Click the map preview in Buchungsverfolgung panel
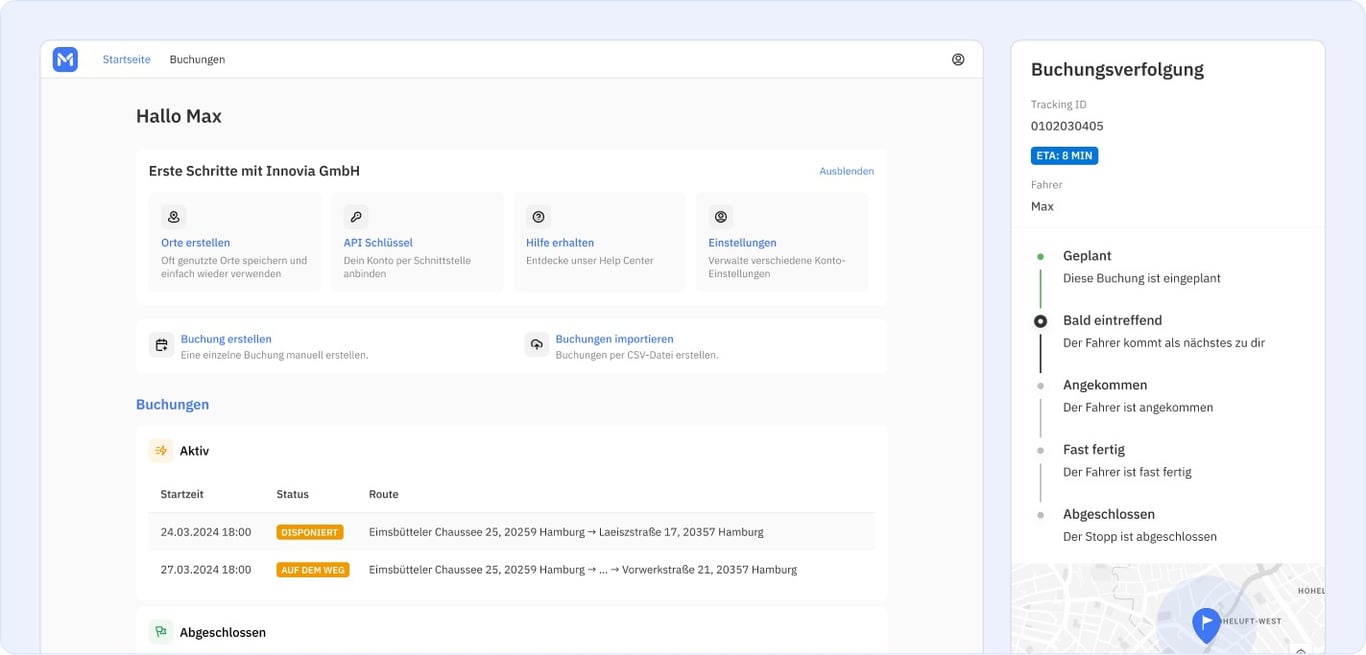 pyautogui.click(x=1168, y=608)
